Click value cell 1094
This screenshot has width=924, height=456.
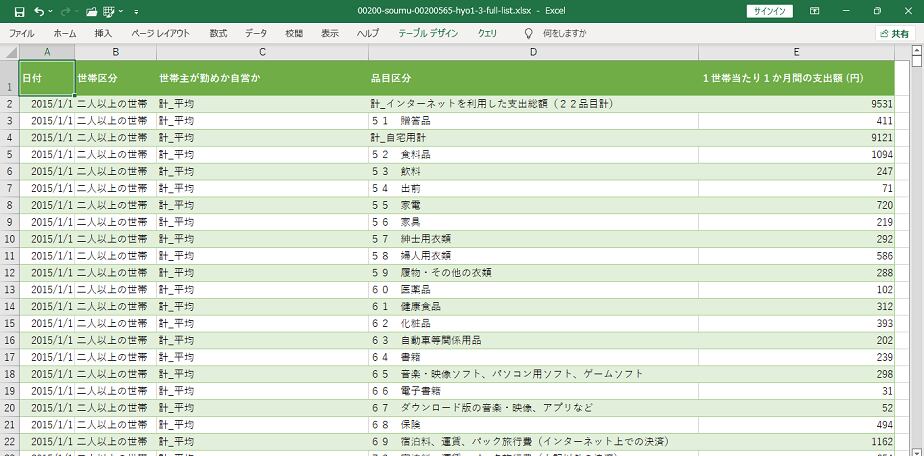tap(796, 155)
